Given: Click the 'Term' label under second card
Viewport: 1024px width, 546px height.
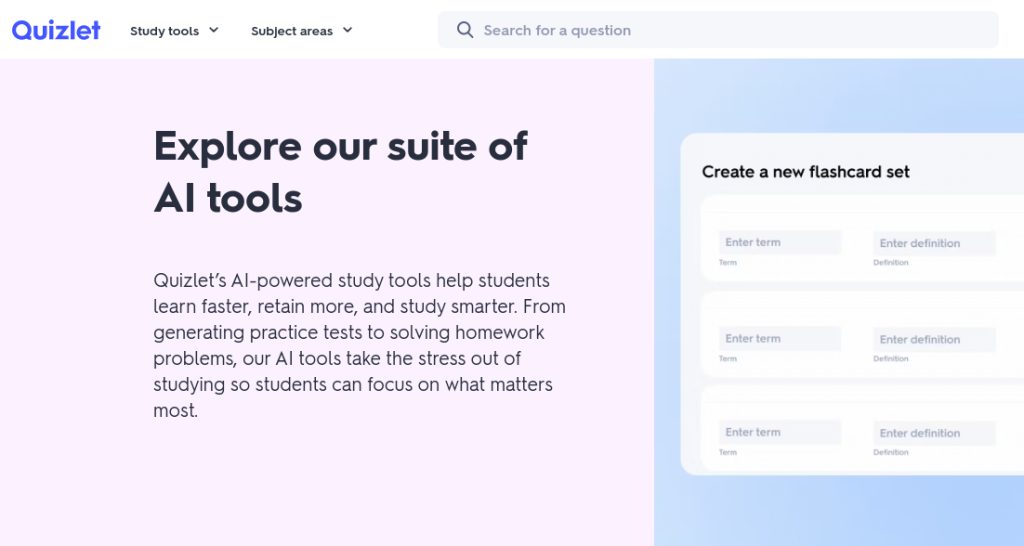Looking at the screenshot, I should tap(728, 359).
